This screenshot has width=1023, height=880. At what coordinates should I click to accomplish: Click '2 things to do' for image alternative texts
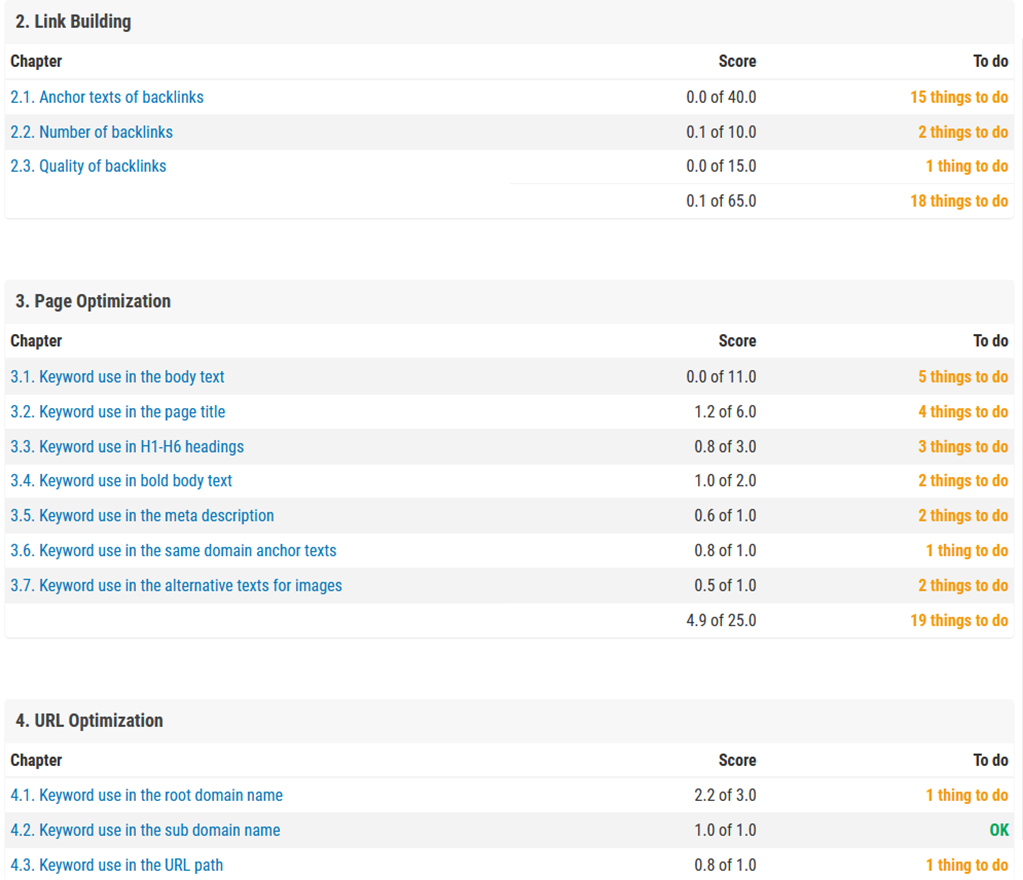[x=963, y=586]
